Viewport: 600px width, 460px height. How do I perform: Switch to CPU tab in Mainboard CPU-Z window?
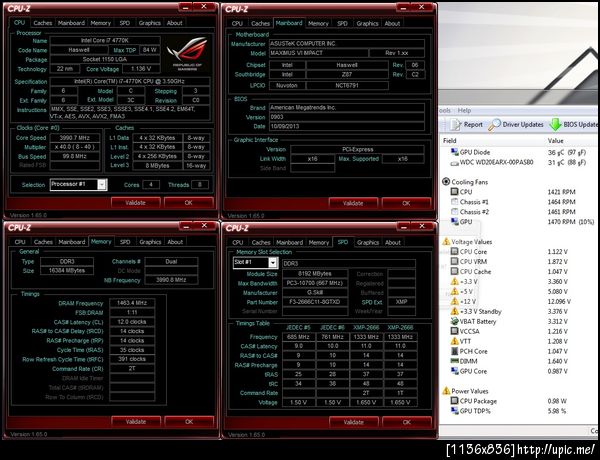pyautogui.click(x=237, y=23)
